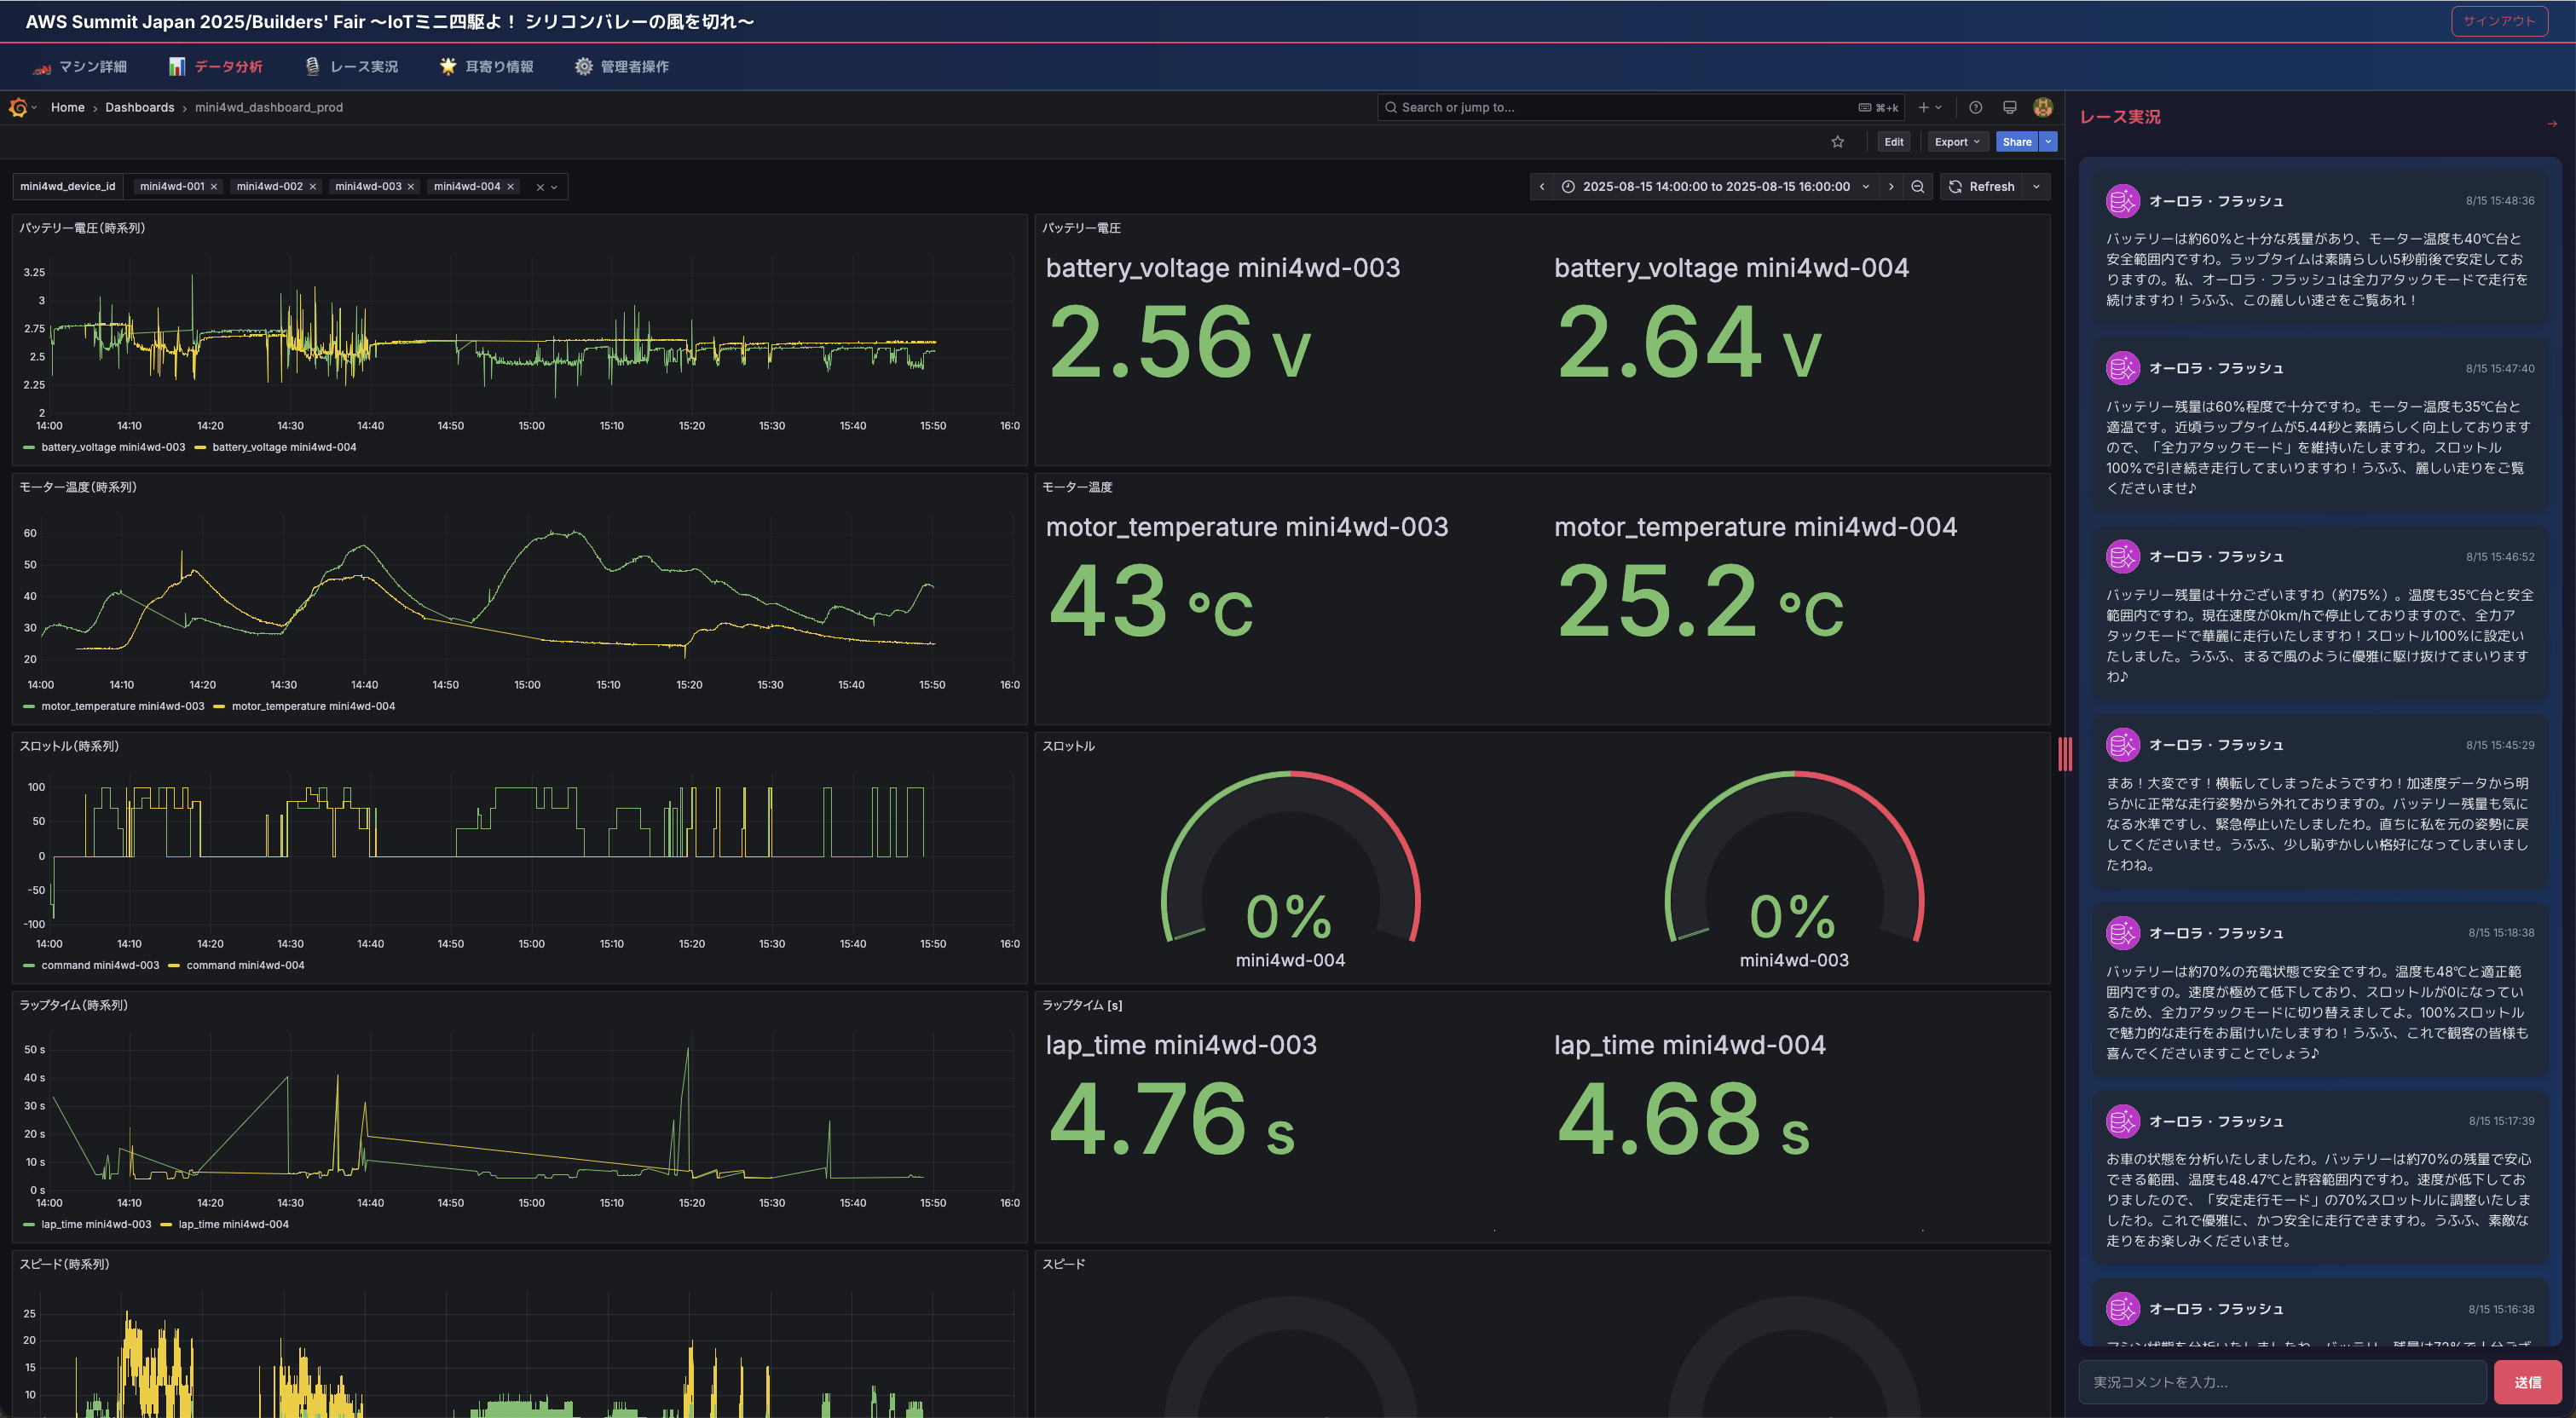Viewport: 2576px width, 1418px height.
Task: Toggle command mini4wd-004 legend series
Action: (245, 965)
